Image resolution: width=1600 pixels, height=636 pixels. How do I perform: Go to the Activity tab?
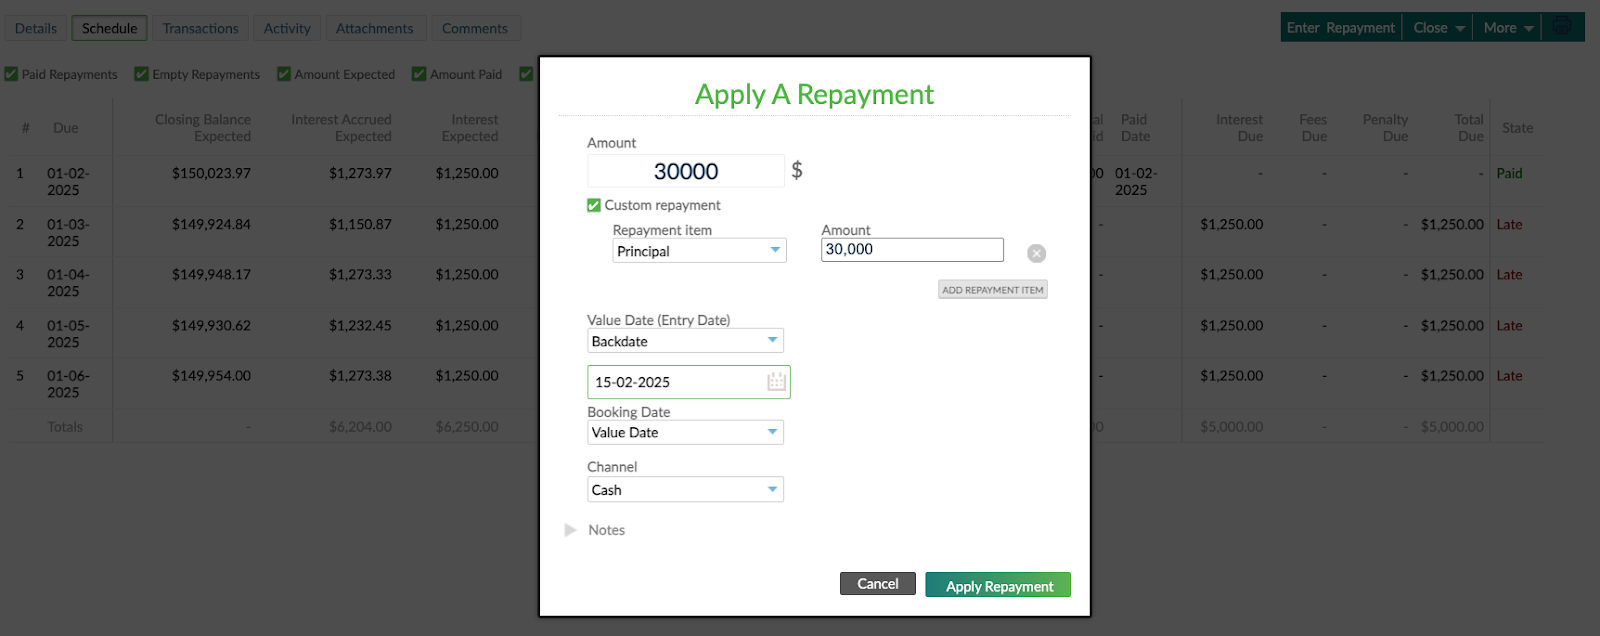[x=287, y=28]
